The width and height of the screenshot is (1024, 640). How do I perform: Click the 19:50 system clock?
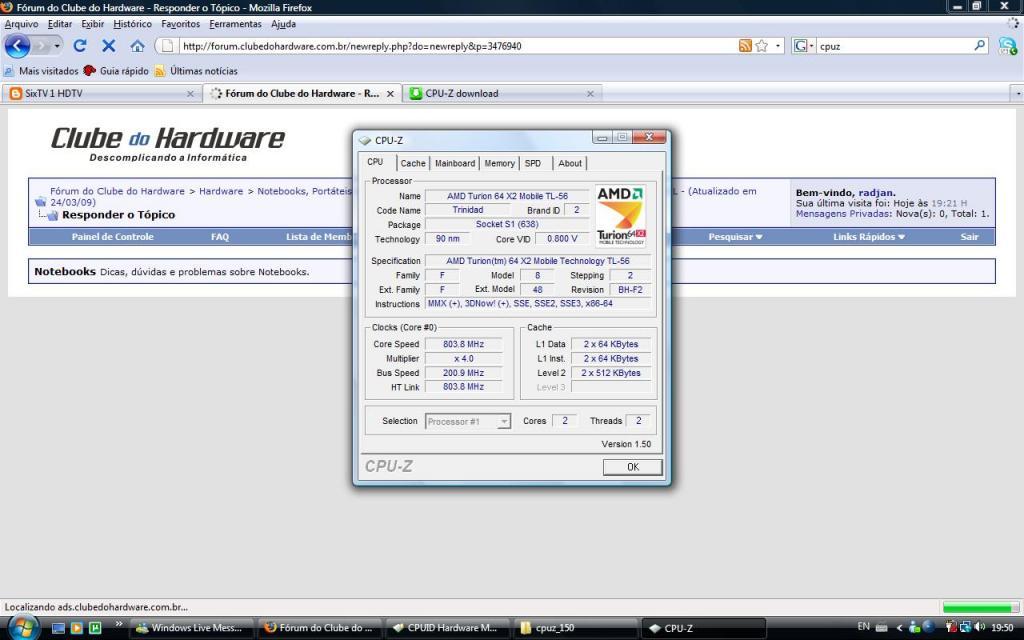click(x=1002, y=628)
